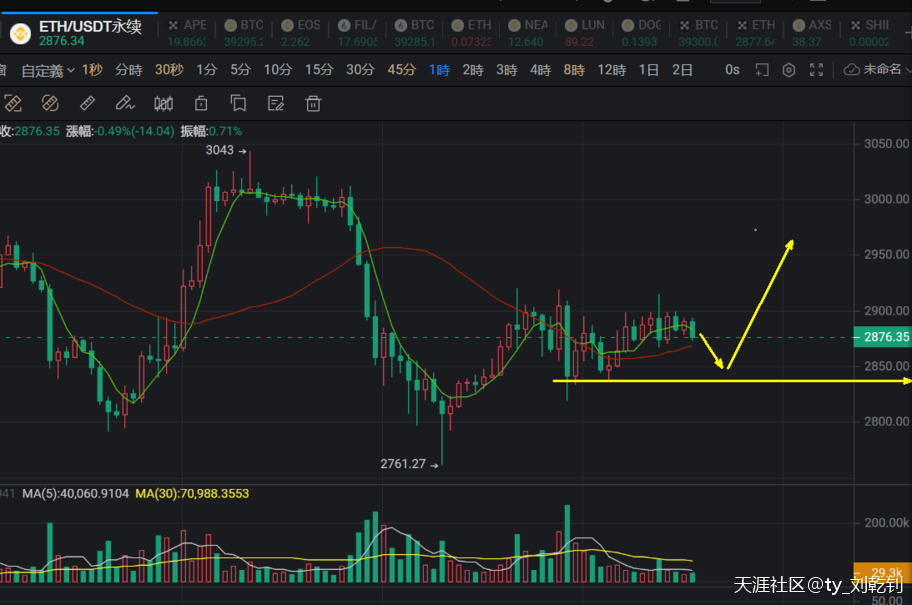Image resolution: width=912 pixels, height=605 pixels.
Task: Select the 1日 daily timeframe
Action: click(648, 70)
